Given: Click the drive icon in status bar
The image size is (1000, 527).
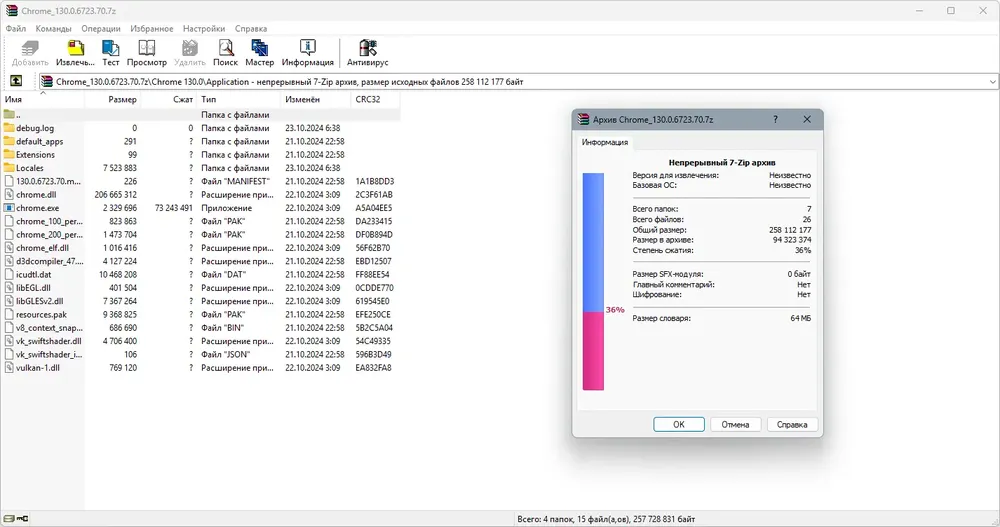Looking at the screenshot, I should click(9, 519).
